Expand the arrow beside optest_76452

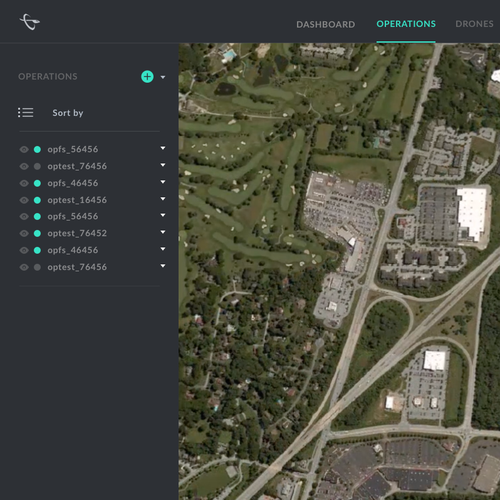[x=163, y=232]
